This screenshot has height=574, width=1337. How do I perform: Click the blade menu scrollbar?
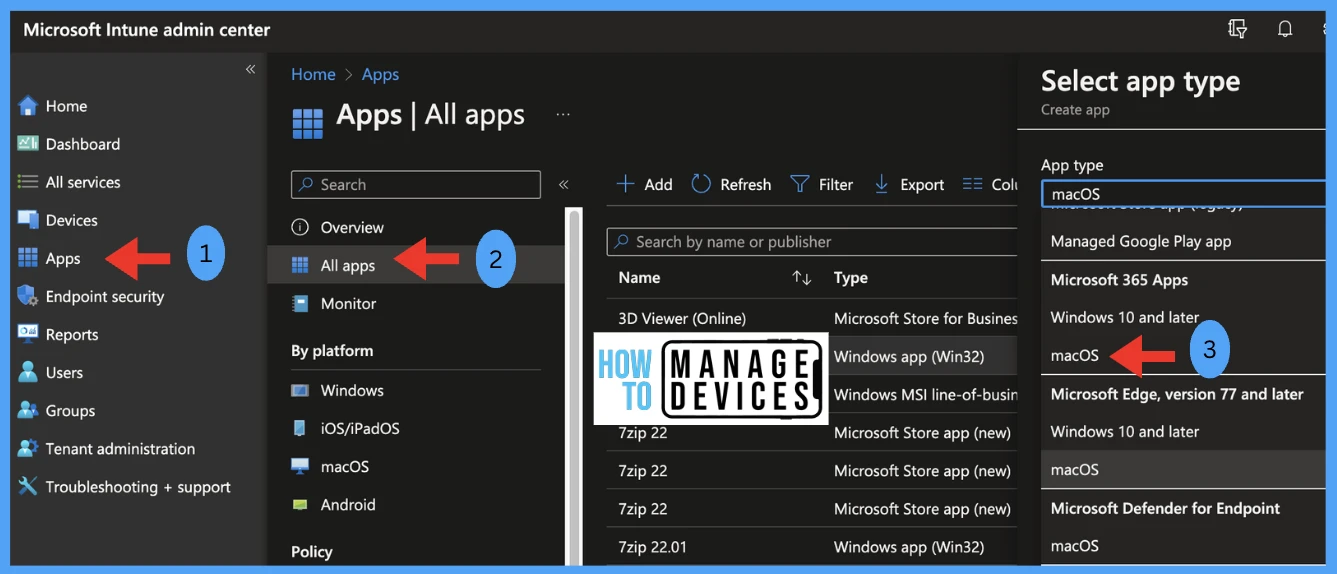574,387
